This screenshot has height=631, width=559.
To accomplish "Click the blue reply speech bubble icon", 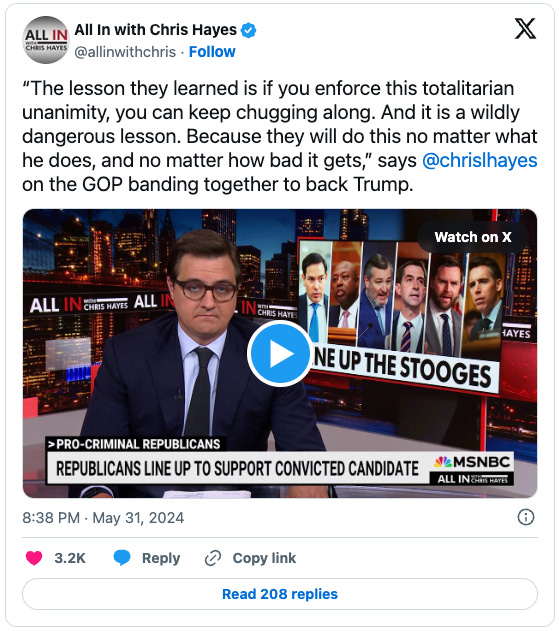I will coord(122,557).
